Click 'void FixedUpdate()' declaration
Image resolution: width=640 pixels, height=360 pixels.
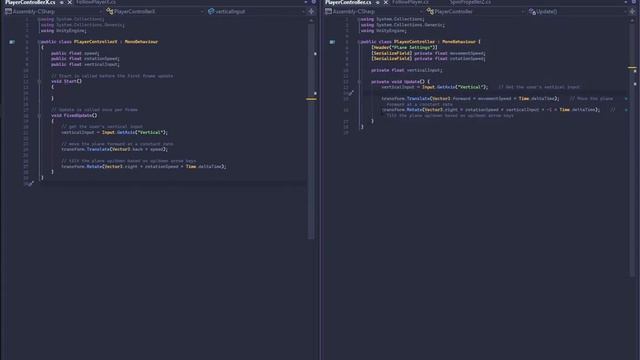74,116
